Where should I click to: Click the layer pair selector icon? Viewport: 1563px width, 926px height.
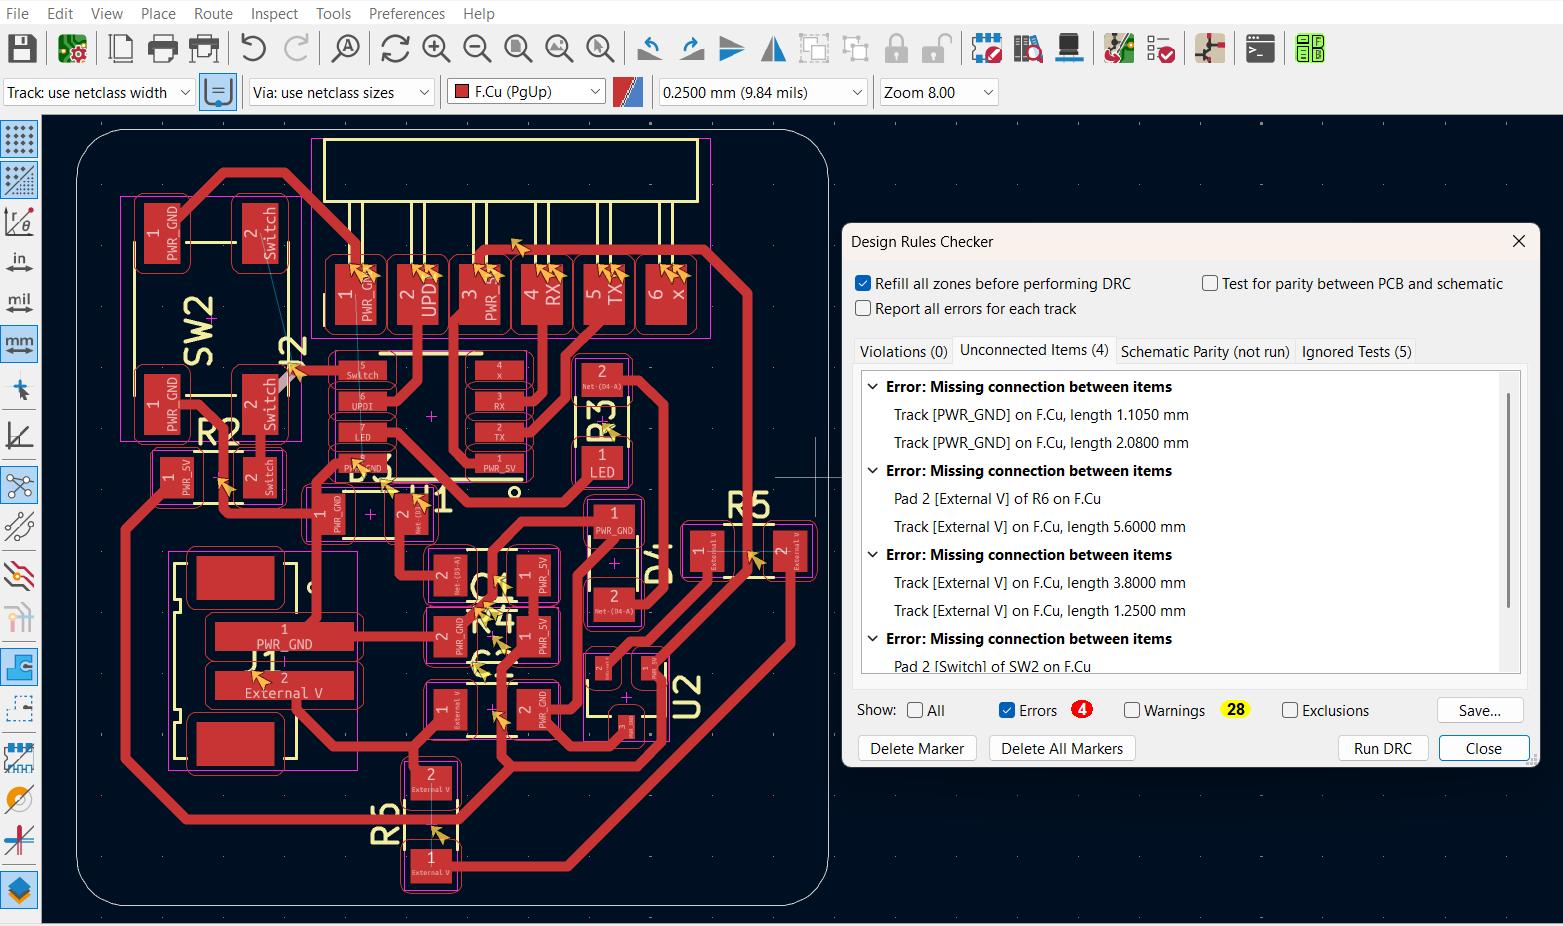click(x=628, y=92)
